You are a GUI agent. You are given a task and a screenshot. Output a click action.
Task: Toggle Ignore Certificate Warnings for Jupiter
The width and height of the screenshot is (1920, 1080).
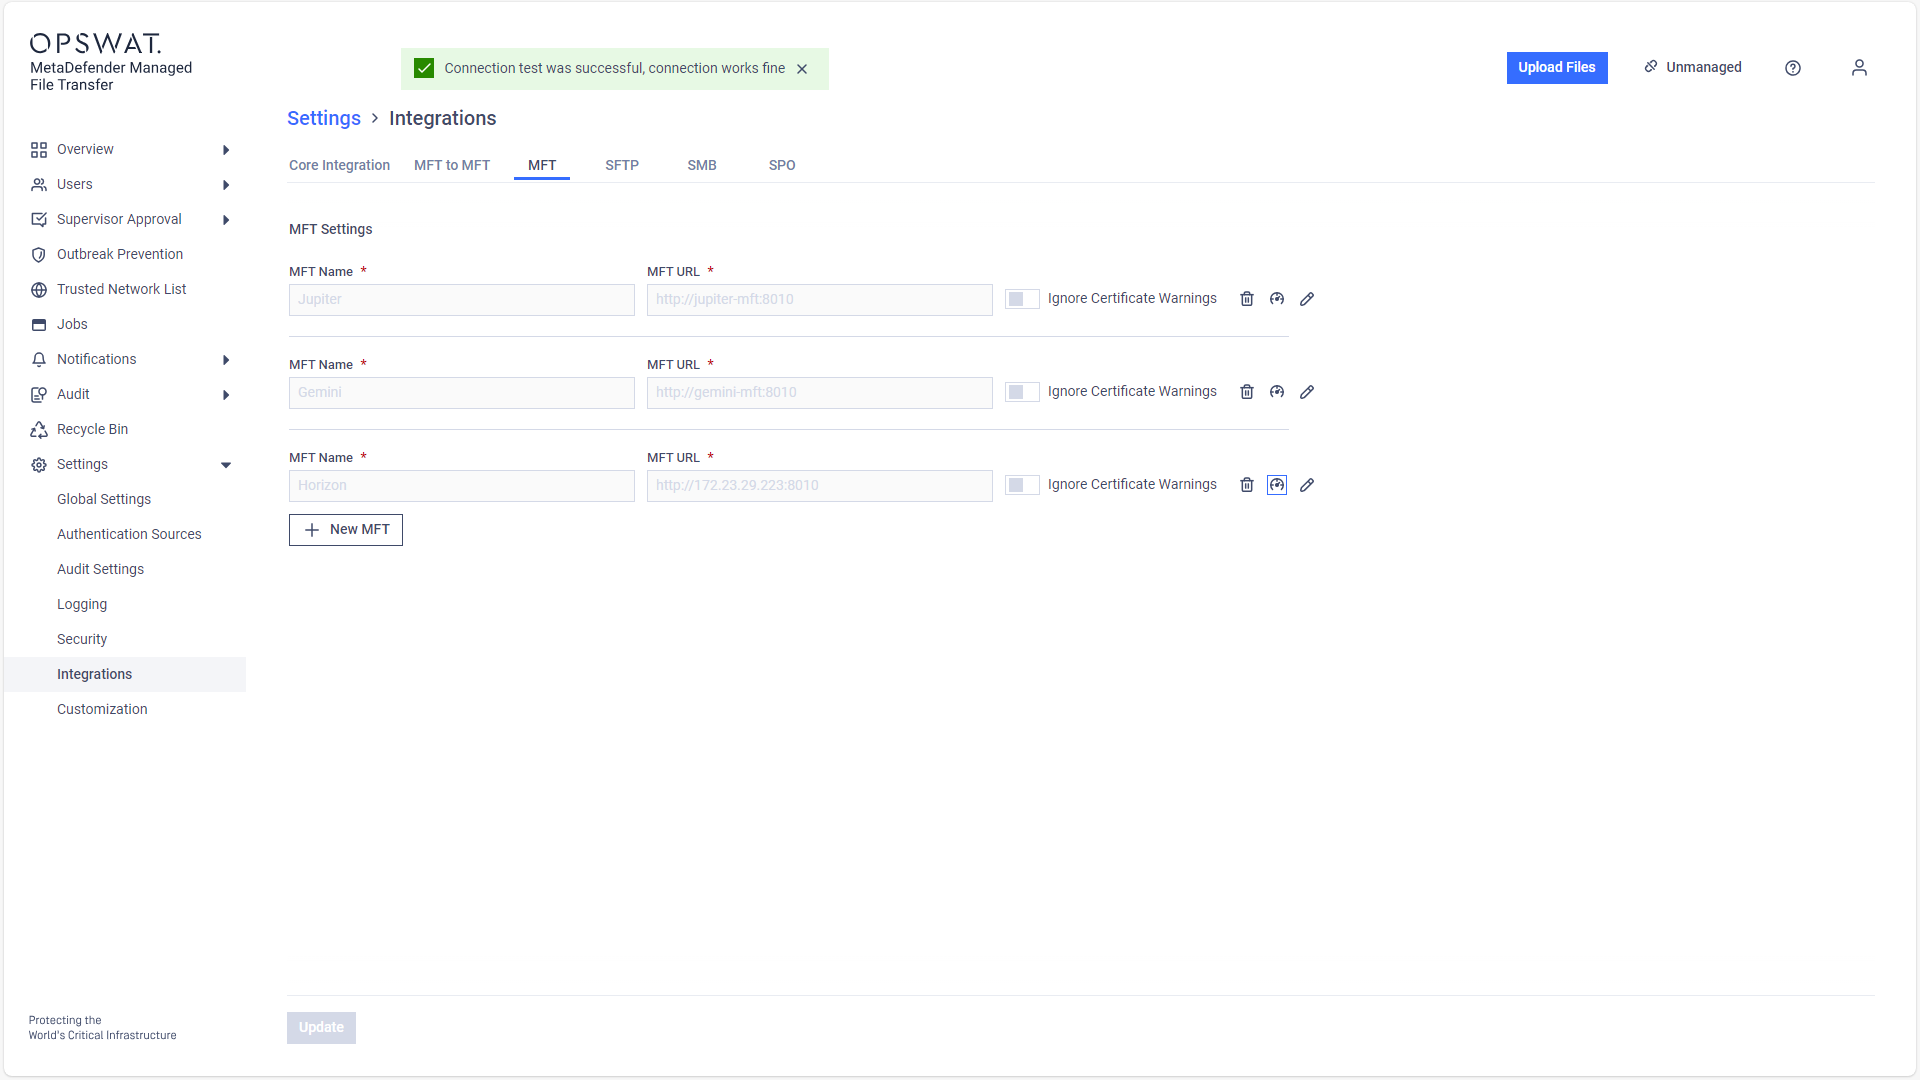coord(1022,299)
